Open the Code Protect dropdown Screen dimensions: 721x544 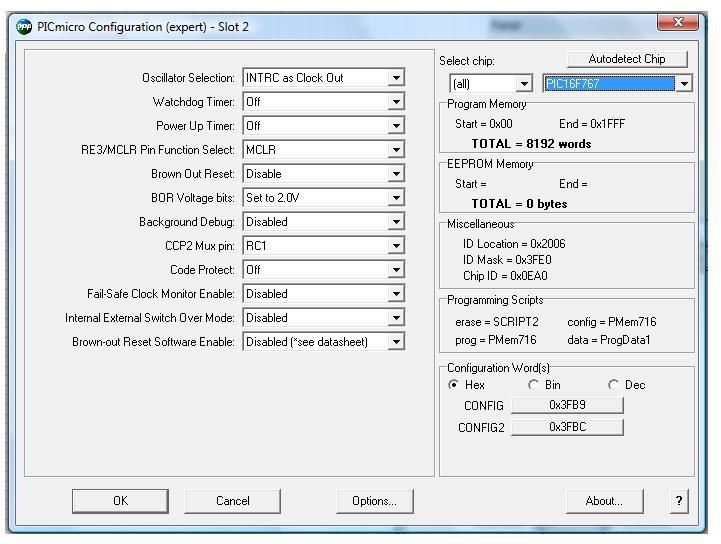tap(396, 269)
